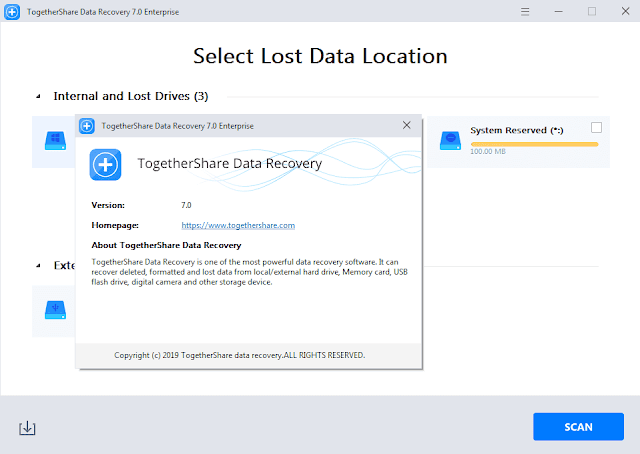The width and height of the screenshot is (640, 454).
Task: Collapse the External drives section
Action: (38, 266)
